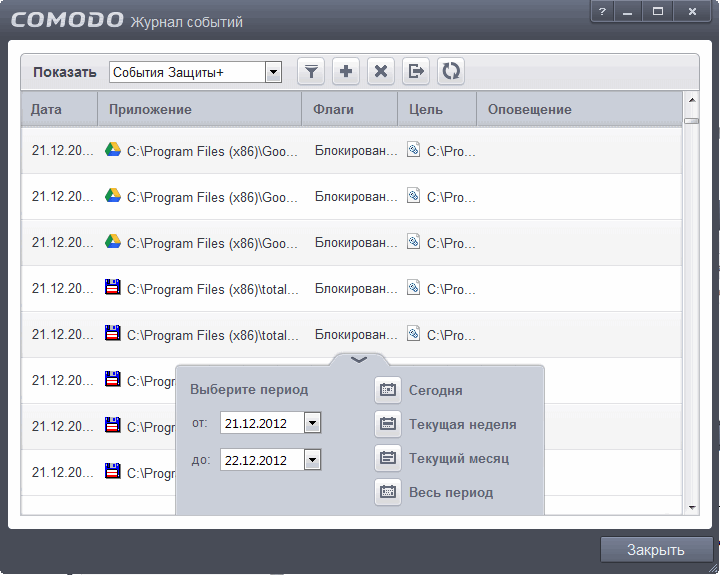Select first row application path 'C:\Program Files (x86)\Goo...'
720x575 pixels.
212,151
